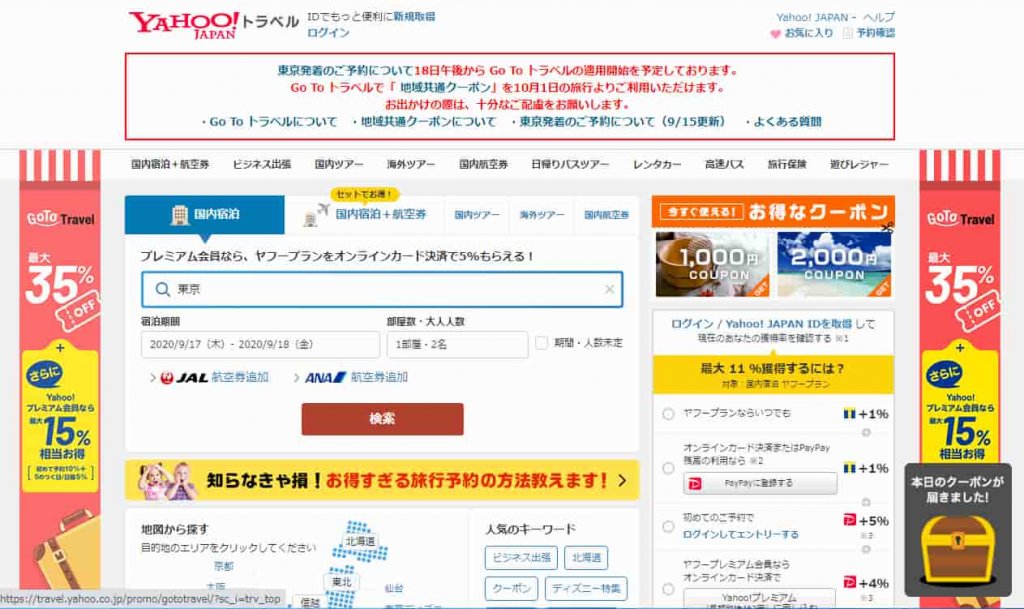Screen dimensions: 1024x609
Task: Open 日帰りバスツアー in the navigation
Action: [x=570, y=164]
